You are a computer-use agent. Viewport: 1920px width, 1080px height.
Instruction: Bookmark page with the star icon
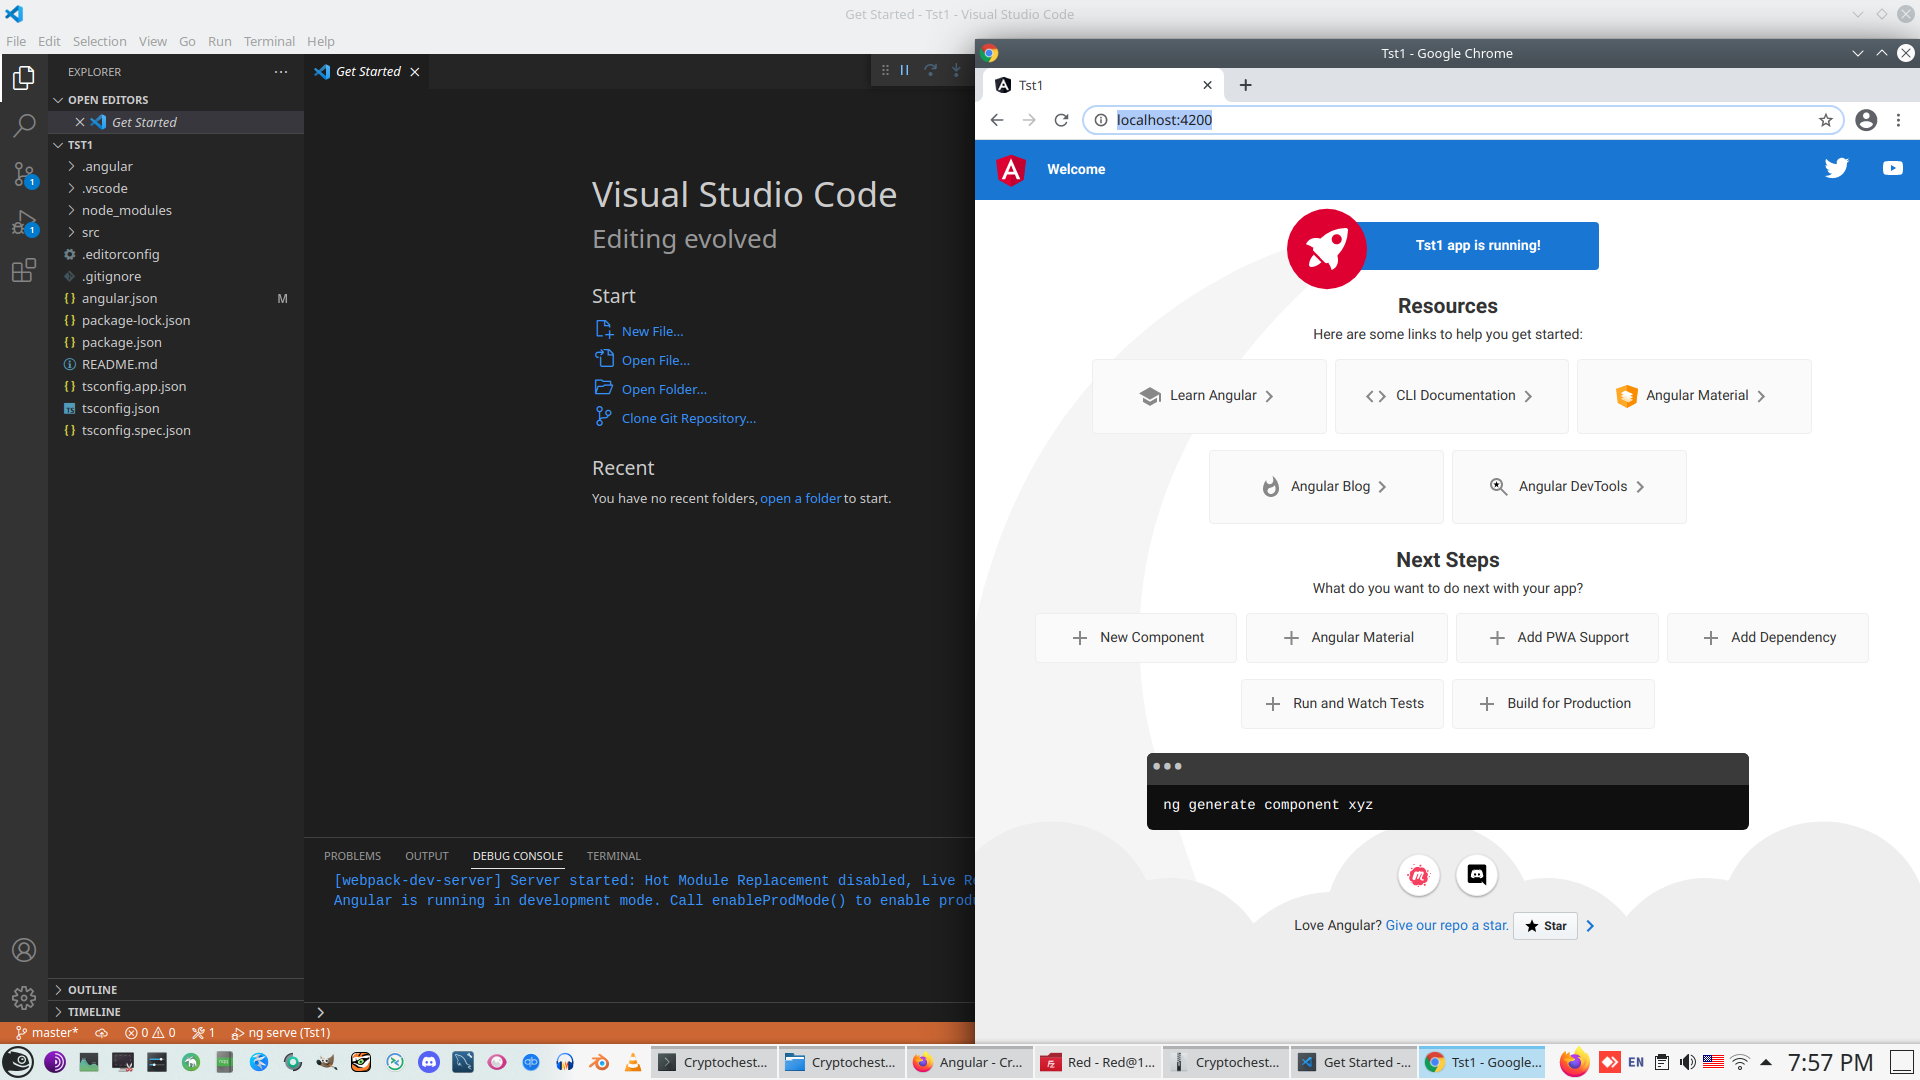(1825, 120)
